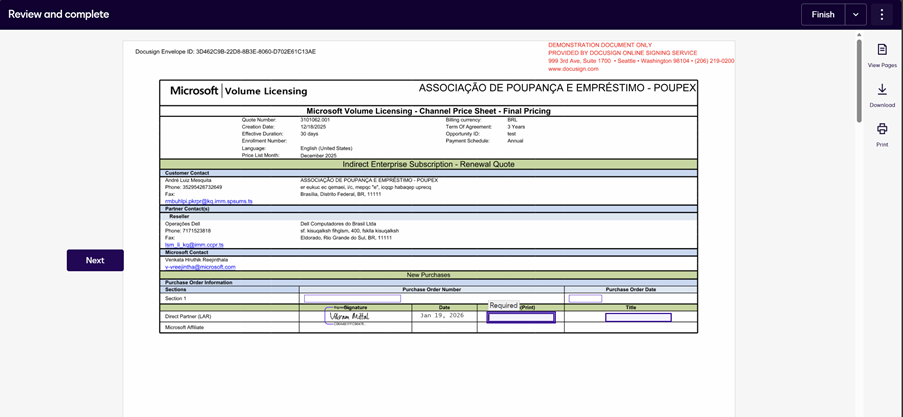Click 'Operações Dell' reseller name
The height and width of the screenshot is (417, 903).
coord(182,223)
